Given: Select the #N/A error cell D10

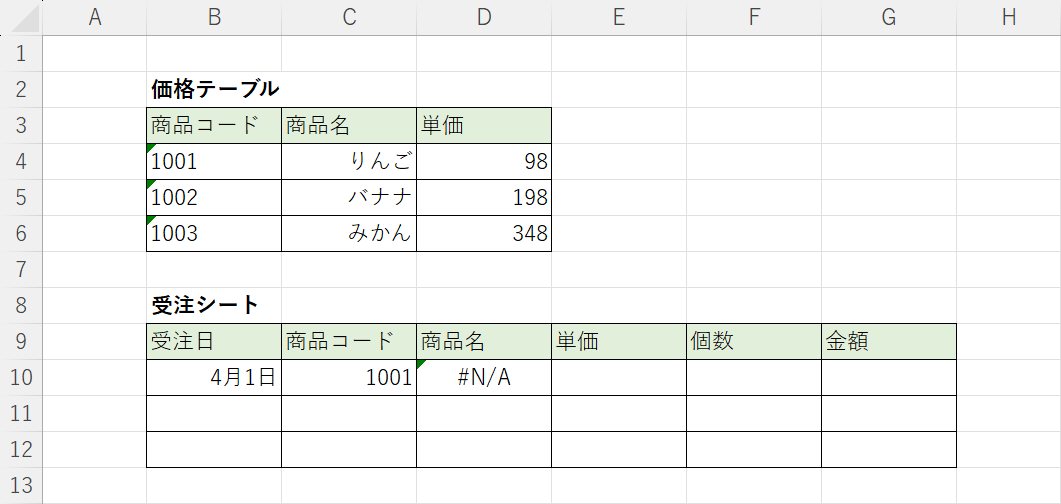Looking at the screenshot, I should 483,378.
